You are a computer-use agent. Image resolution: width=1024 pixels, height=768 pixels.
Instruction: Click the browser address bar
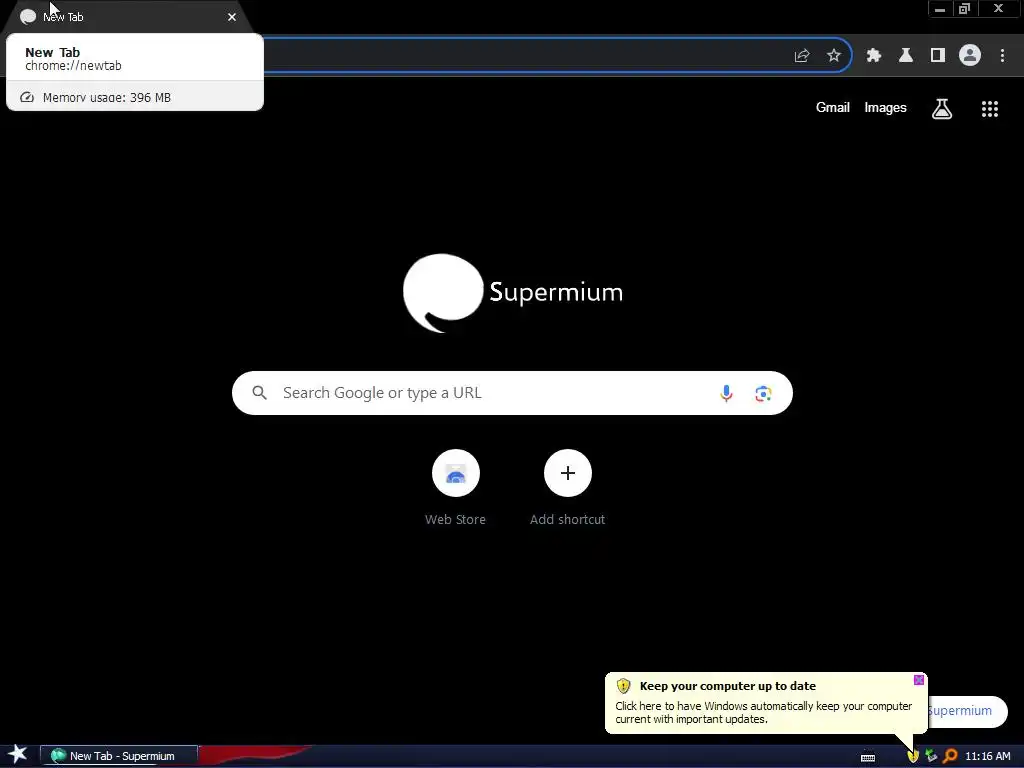coord(522,56)
